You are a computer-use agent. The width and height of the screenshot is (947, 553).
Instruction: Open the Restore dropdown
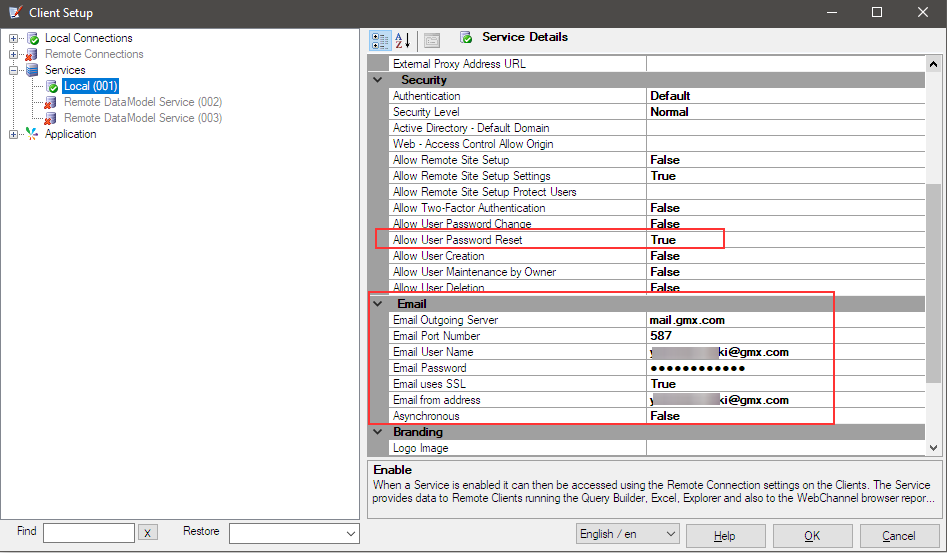coord(351,534)
